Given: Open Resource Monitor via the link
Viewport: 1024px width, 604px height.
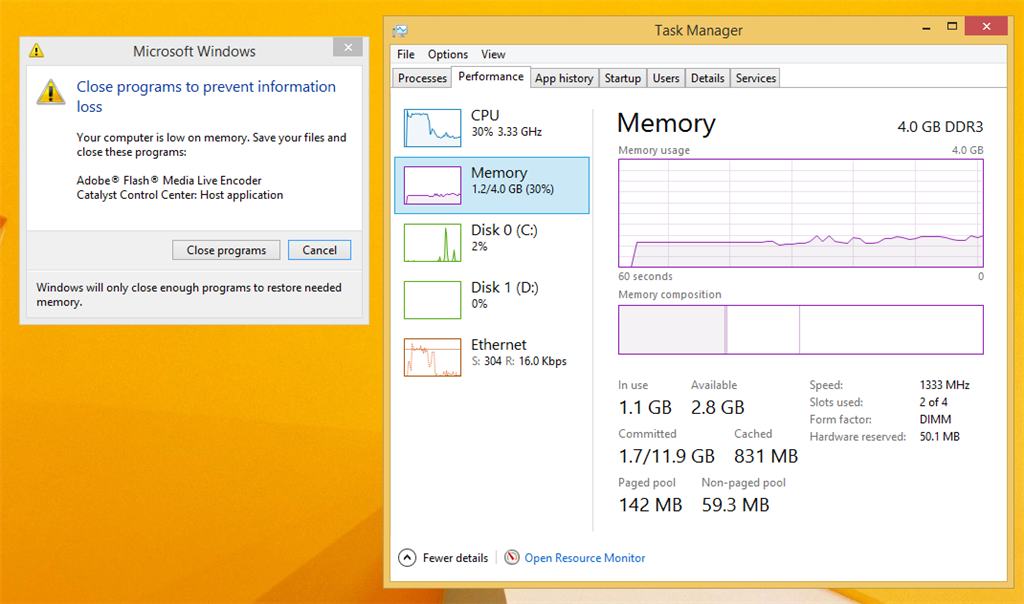Looking at the screenshot, I should pyautogui.click(x=584, y=558).
